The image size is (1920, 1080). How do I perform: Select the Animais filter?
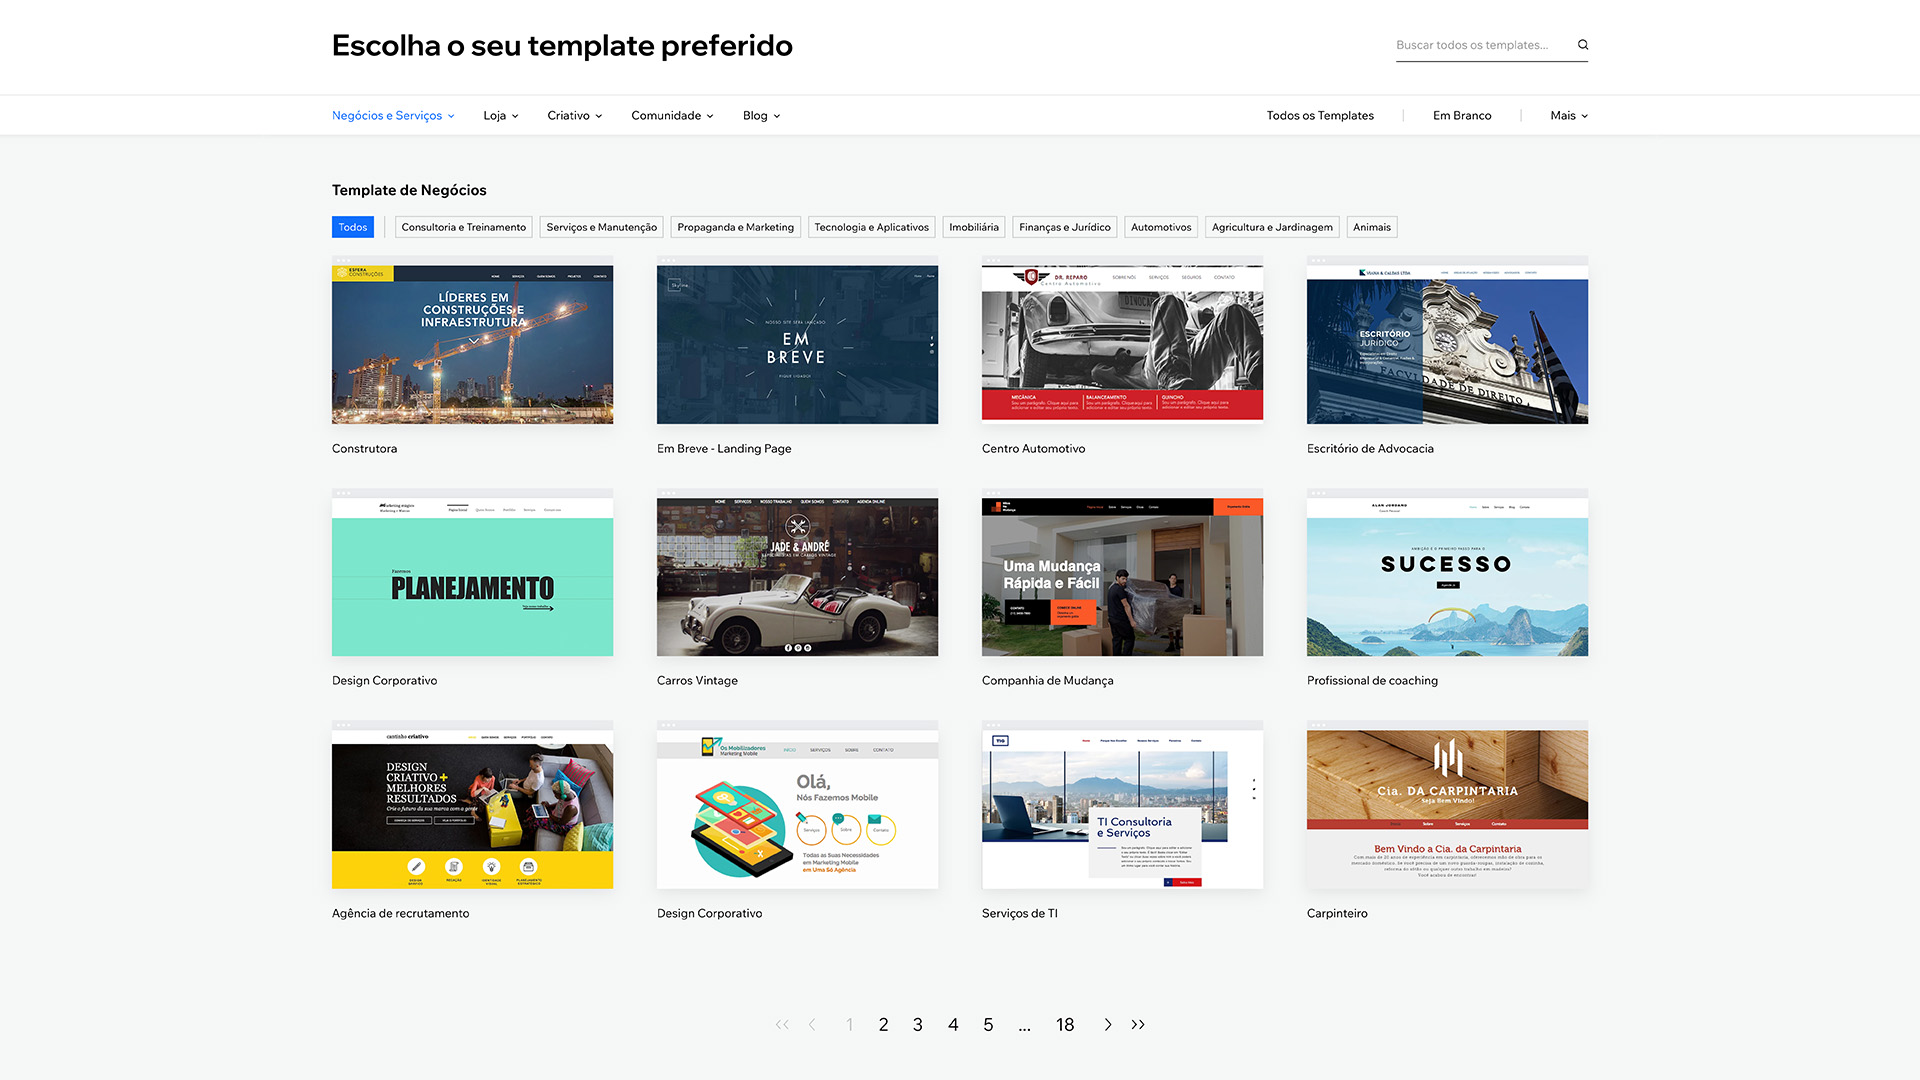(x=1371, y=227)
